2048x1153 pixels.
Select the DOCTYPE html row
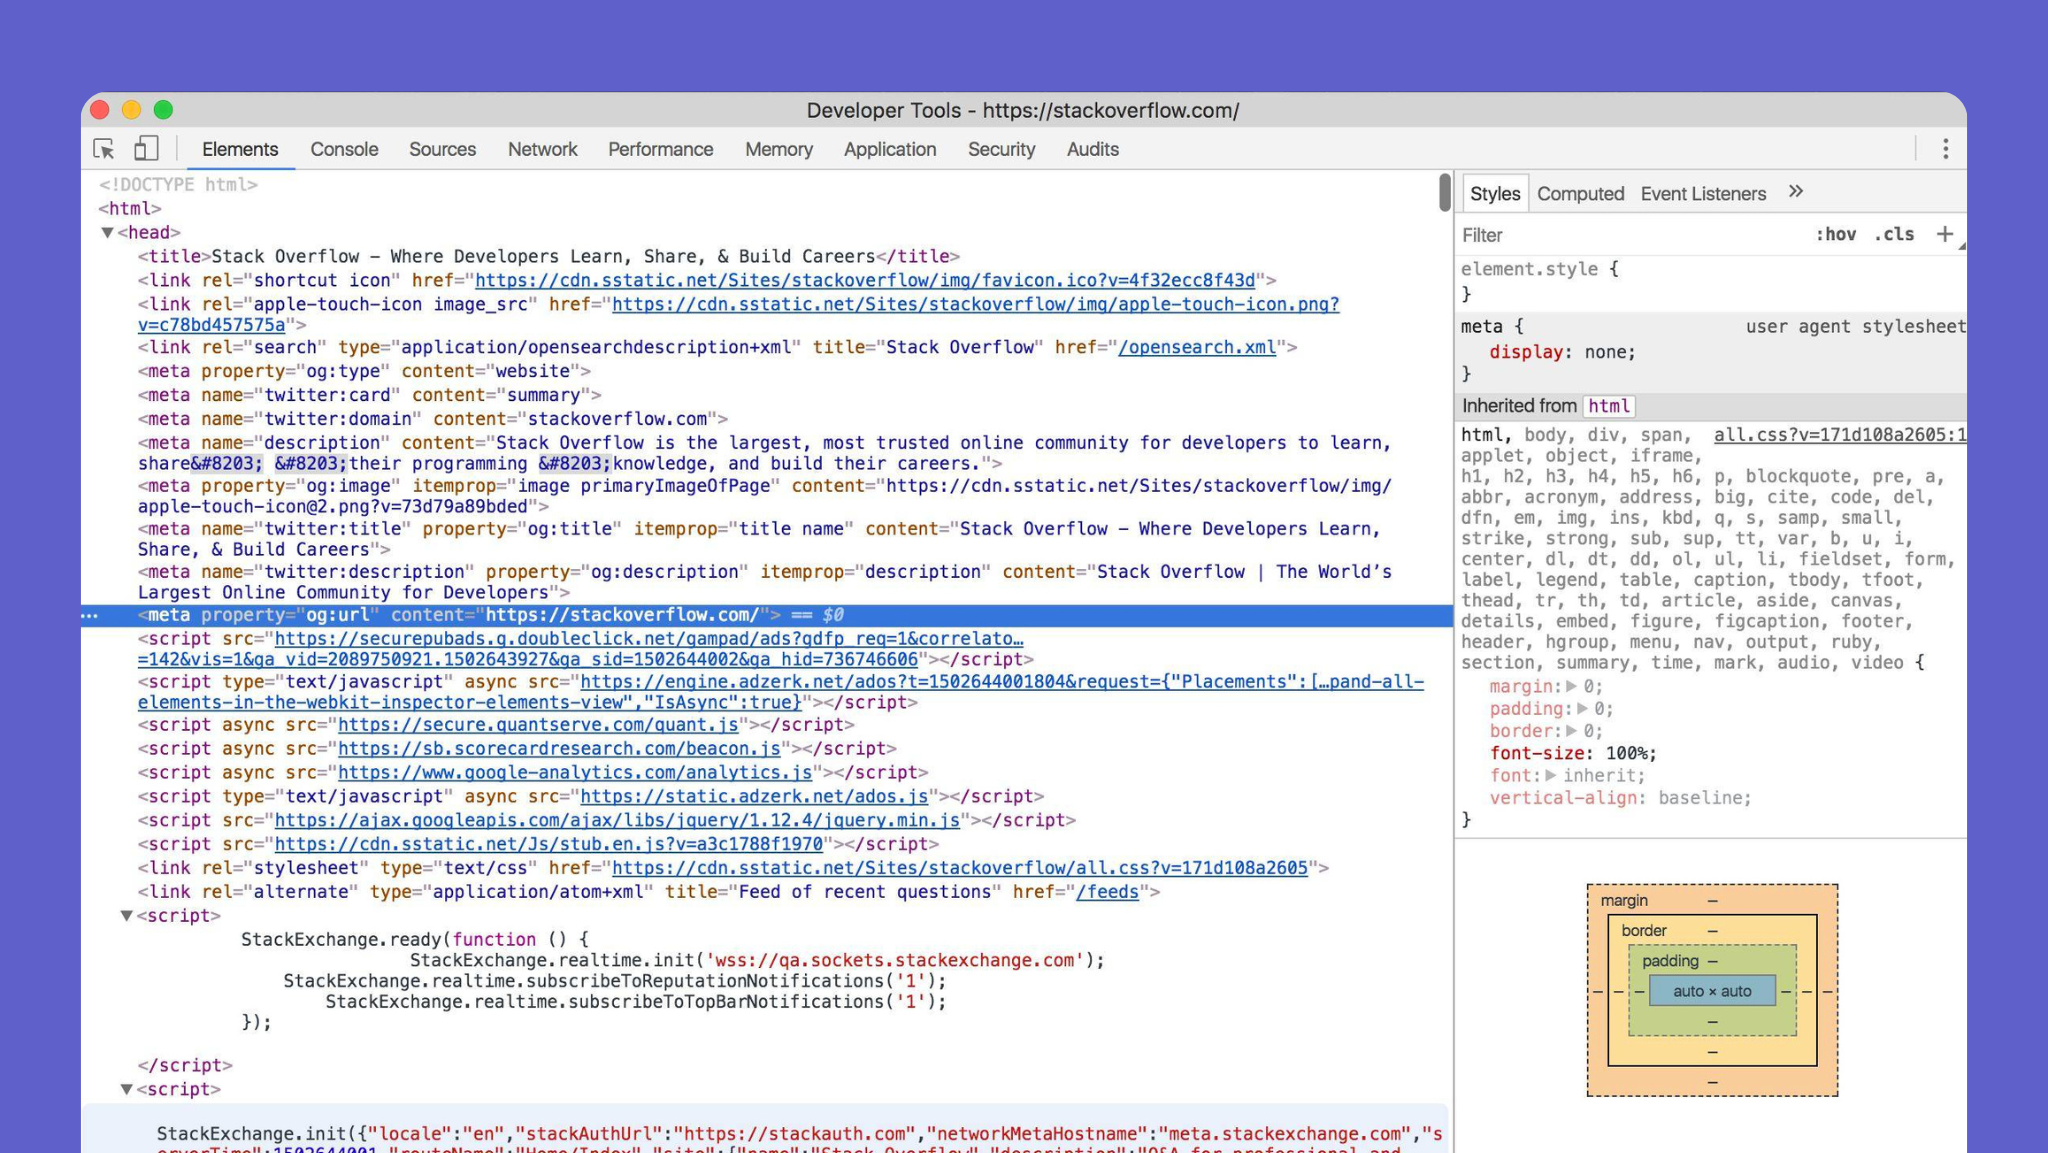coord(178,185)
